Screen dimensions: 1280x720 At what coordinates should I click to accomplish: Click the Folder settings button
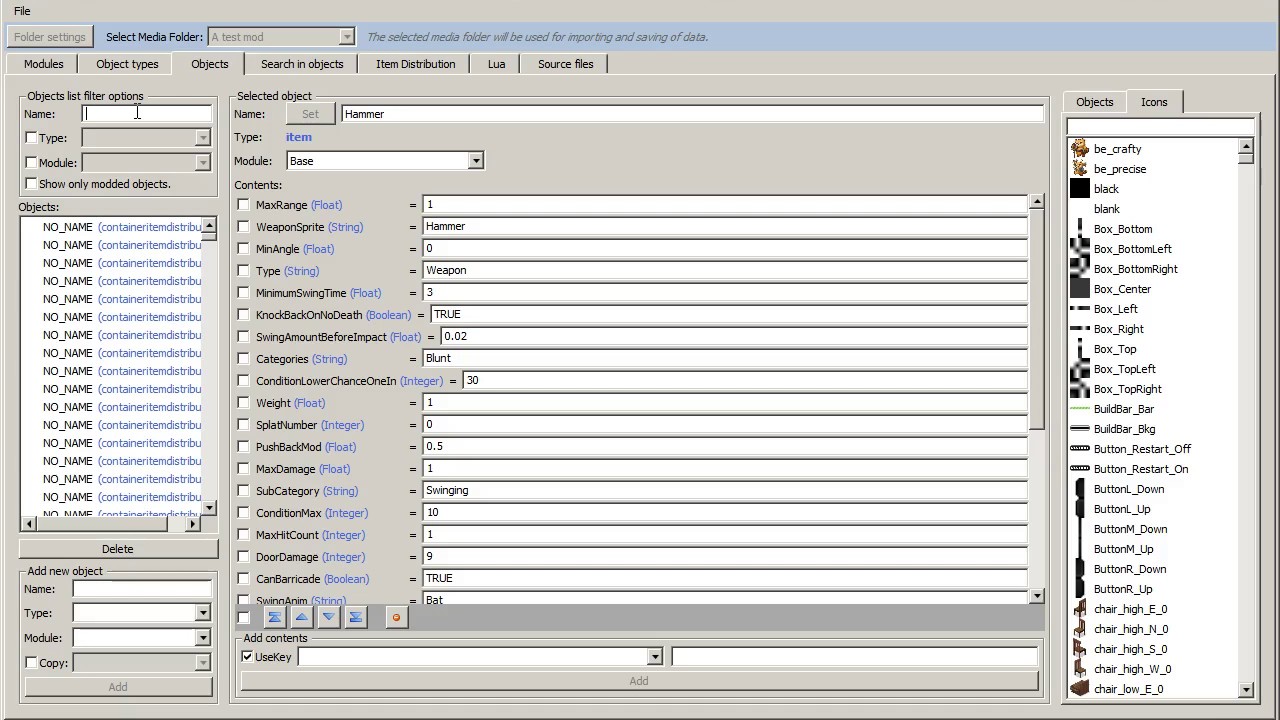pos(50,37)
